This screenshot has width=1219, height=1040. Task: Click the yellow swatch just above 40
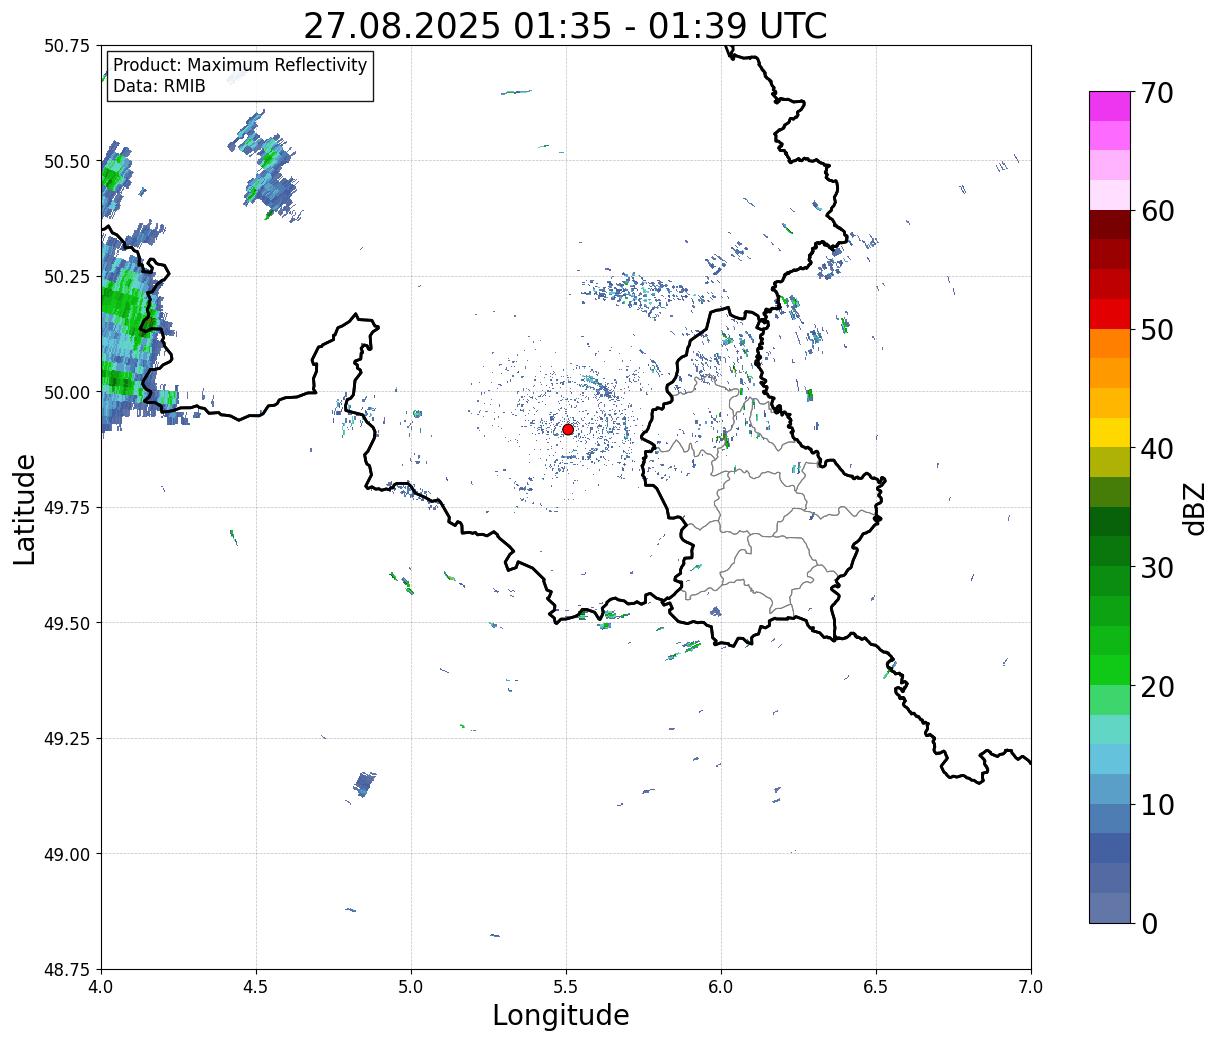point(1110,432)
